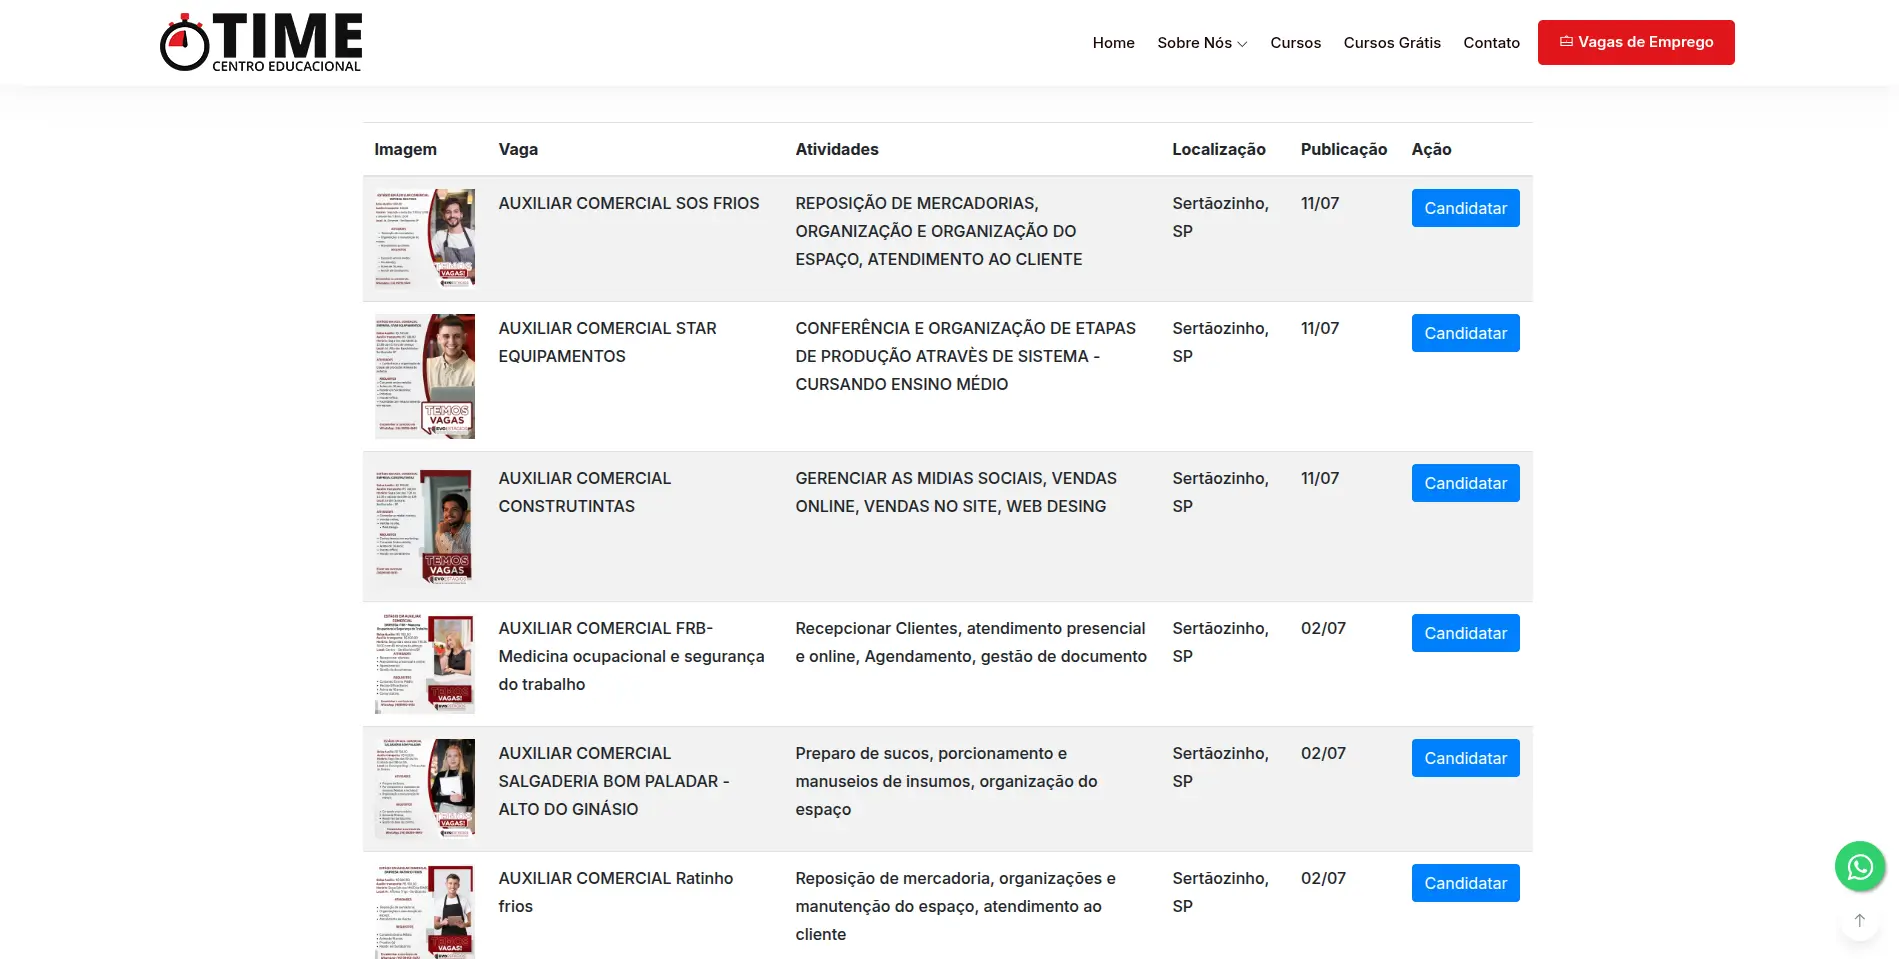This screenshot has height=959, width=1899.
Task: Click the TIME Centro Educacional logo
Action: coord(260,41)
